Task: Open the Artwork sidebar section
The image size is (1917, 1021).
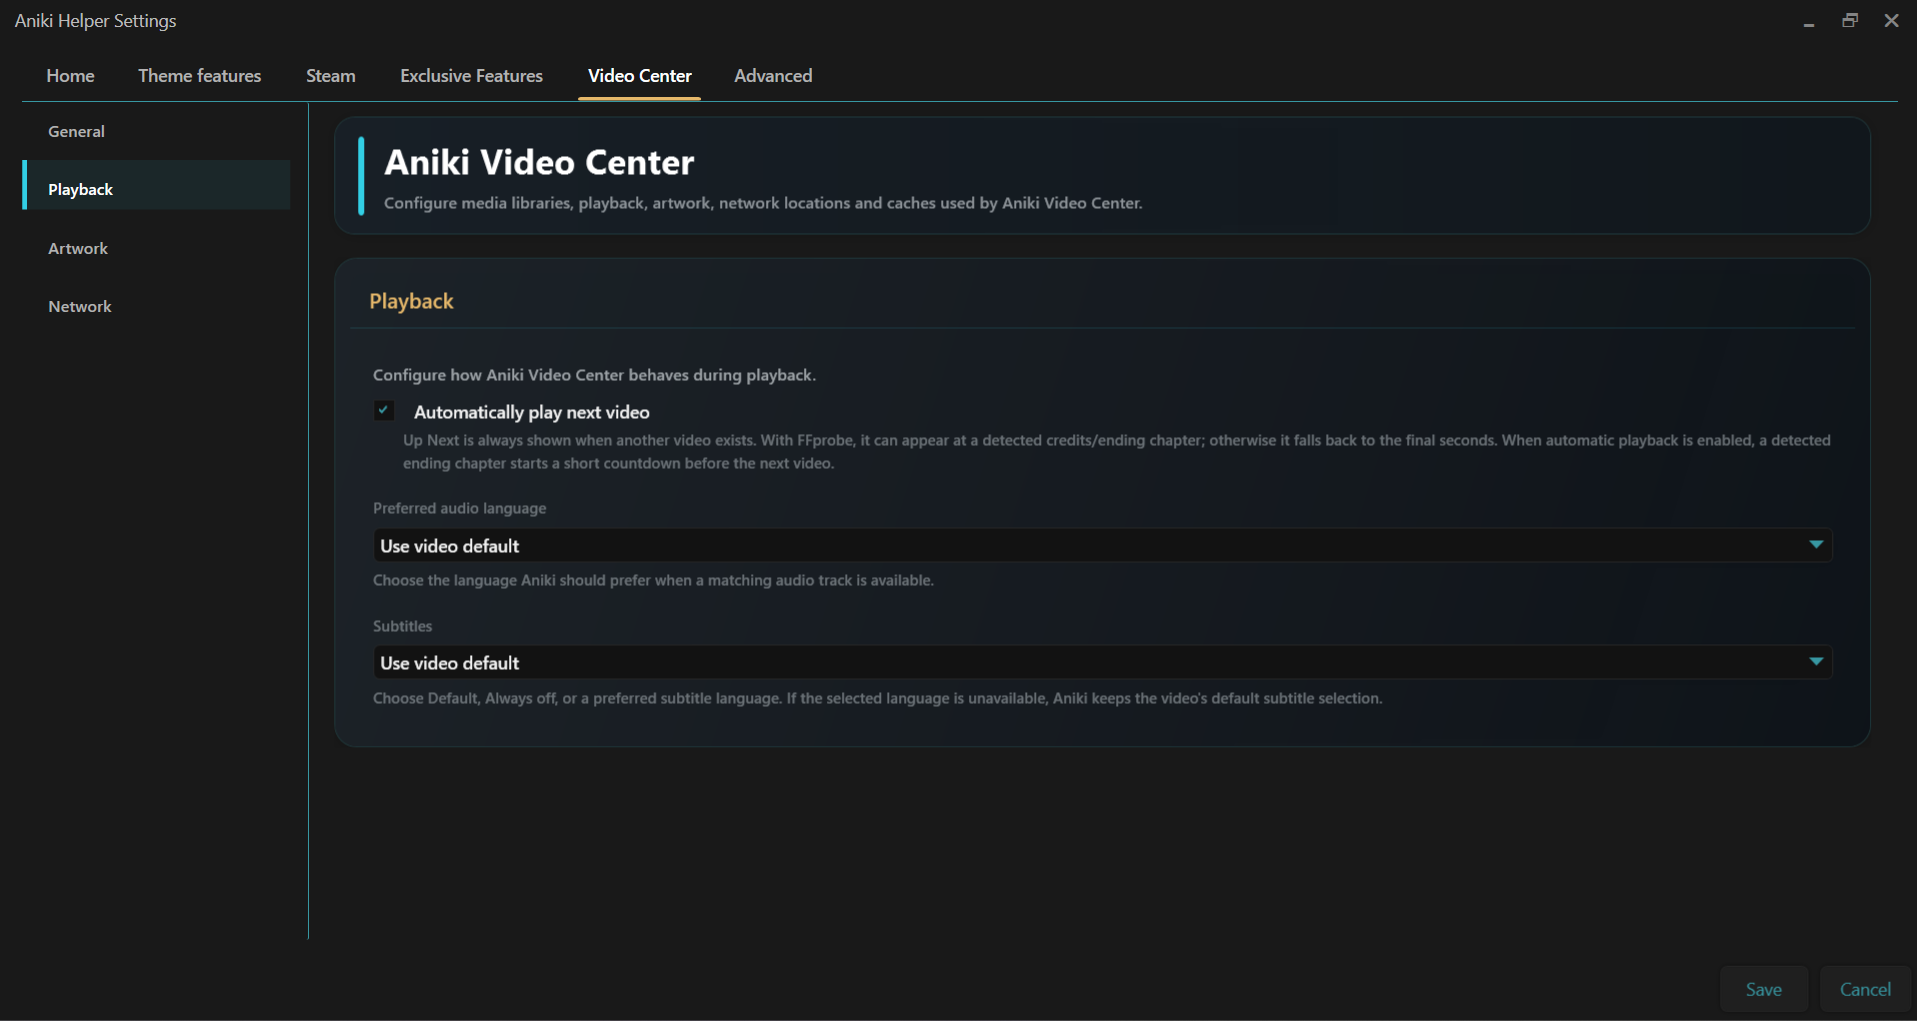Action: 157,248
